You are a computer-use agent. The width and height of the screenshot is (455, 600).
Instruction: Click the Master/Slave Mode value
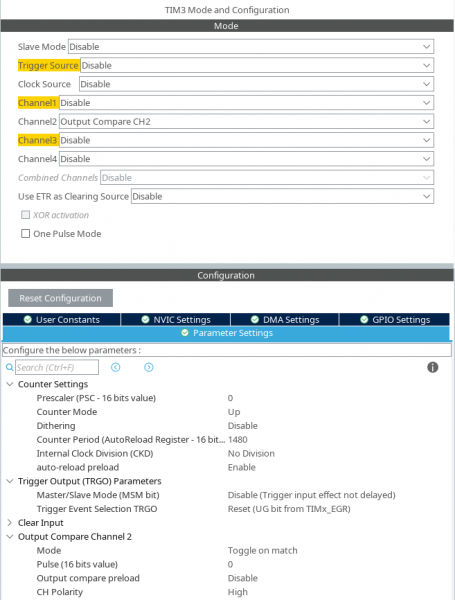pyautogui.click(x=311, y=495)
